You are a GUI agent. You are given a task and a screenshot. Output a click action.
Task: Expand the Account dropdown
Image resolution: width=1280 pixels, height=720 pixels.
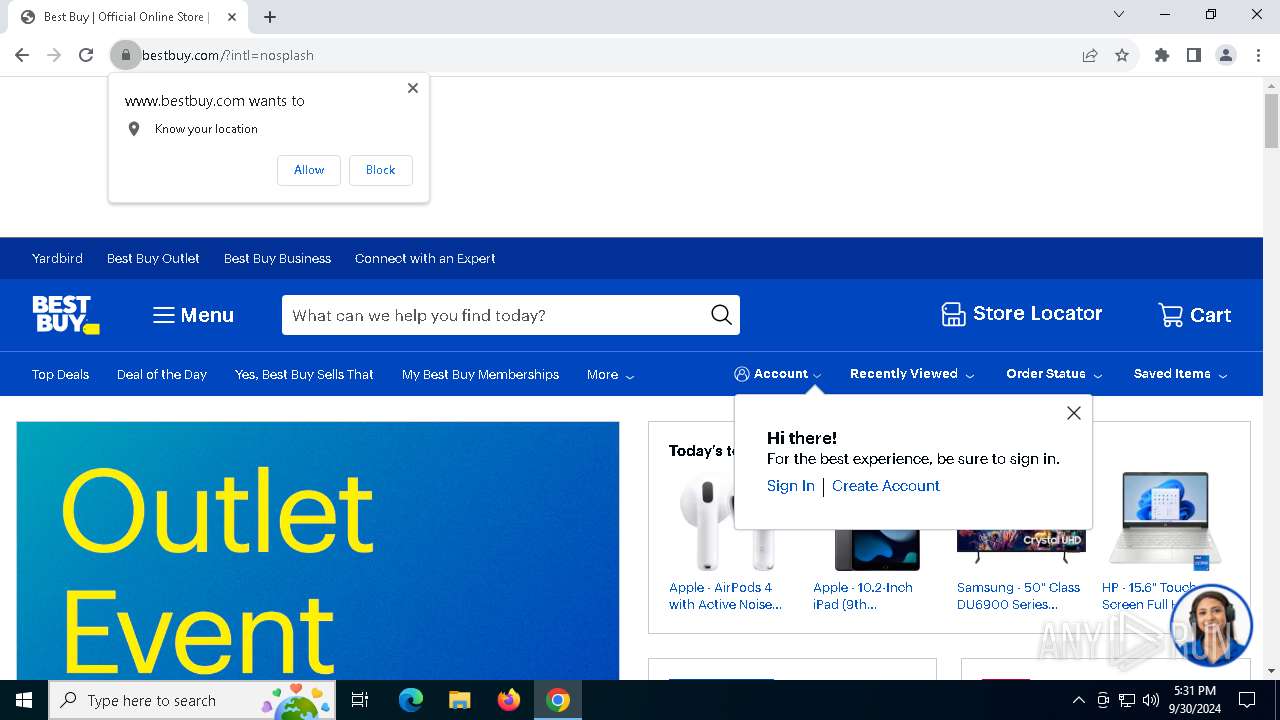pos(778,374)
